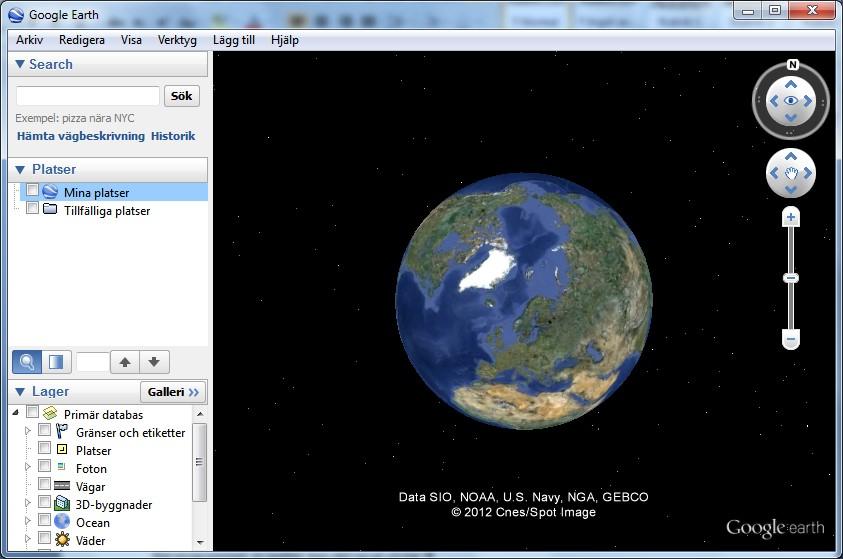
Task: Expand the Ocean tree node
Action: (x=28, y=521)
